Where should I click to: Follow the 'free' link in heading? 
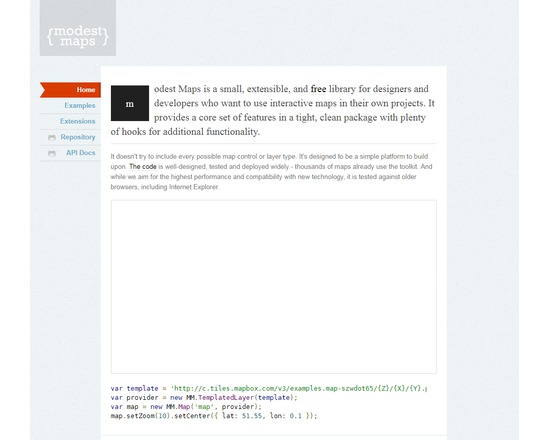click(318, 89)
